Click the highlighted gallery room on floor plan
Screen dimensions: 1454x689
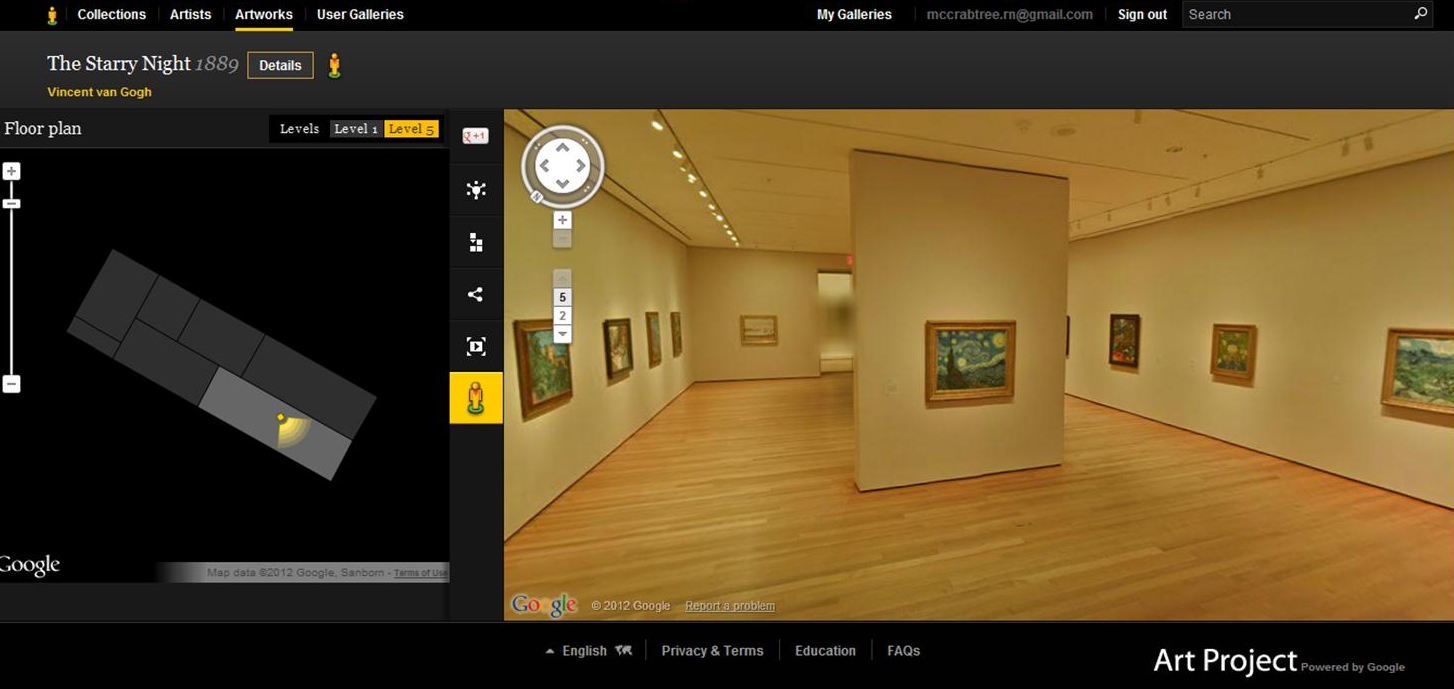(275, 425)
